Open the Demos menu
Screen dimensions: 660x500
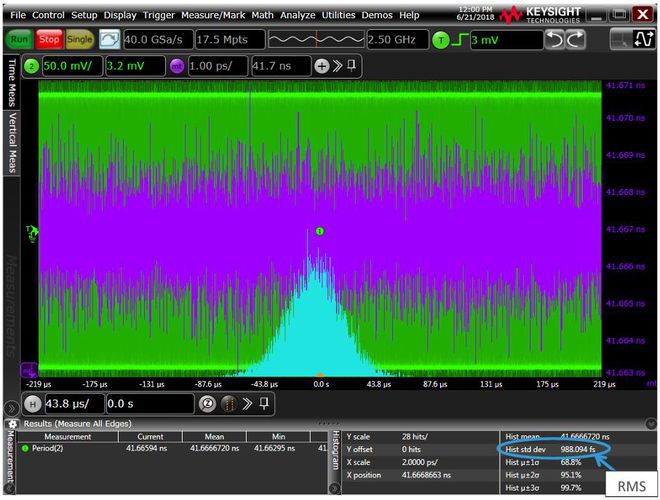(x=377, y=15)
